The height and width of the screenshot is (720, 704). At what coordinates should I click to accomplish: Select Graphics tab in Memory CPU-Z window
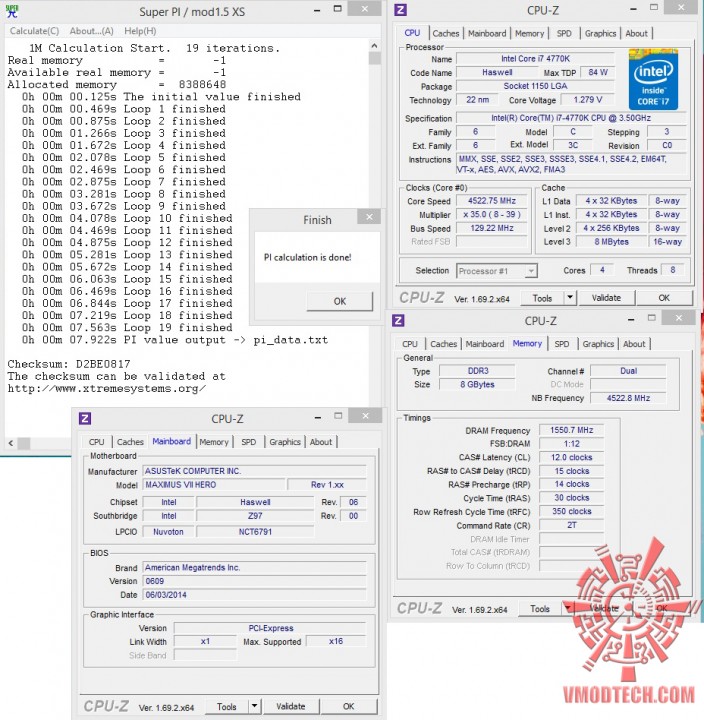[x=598, y=343]
